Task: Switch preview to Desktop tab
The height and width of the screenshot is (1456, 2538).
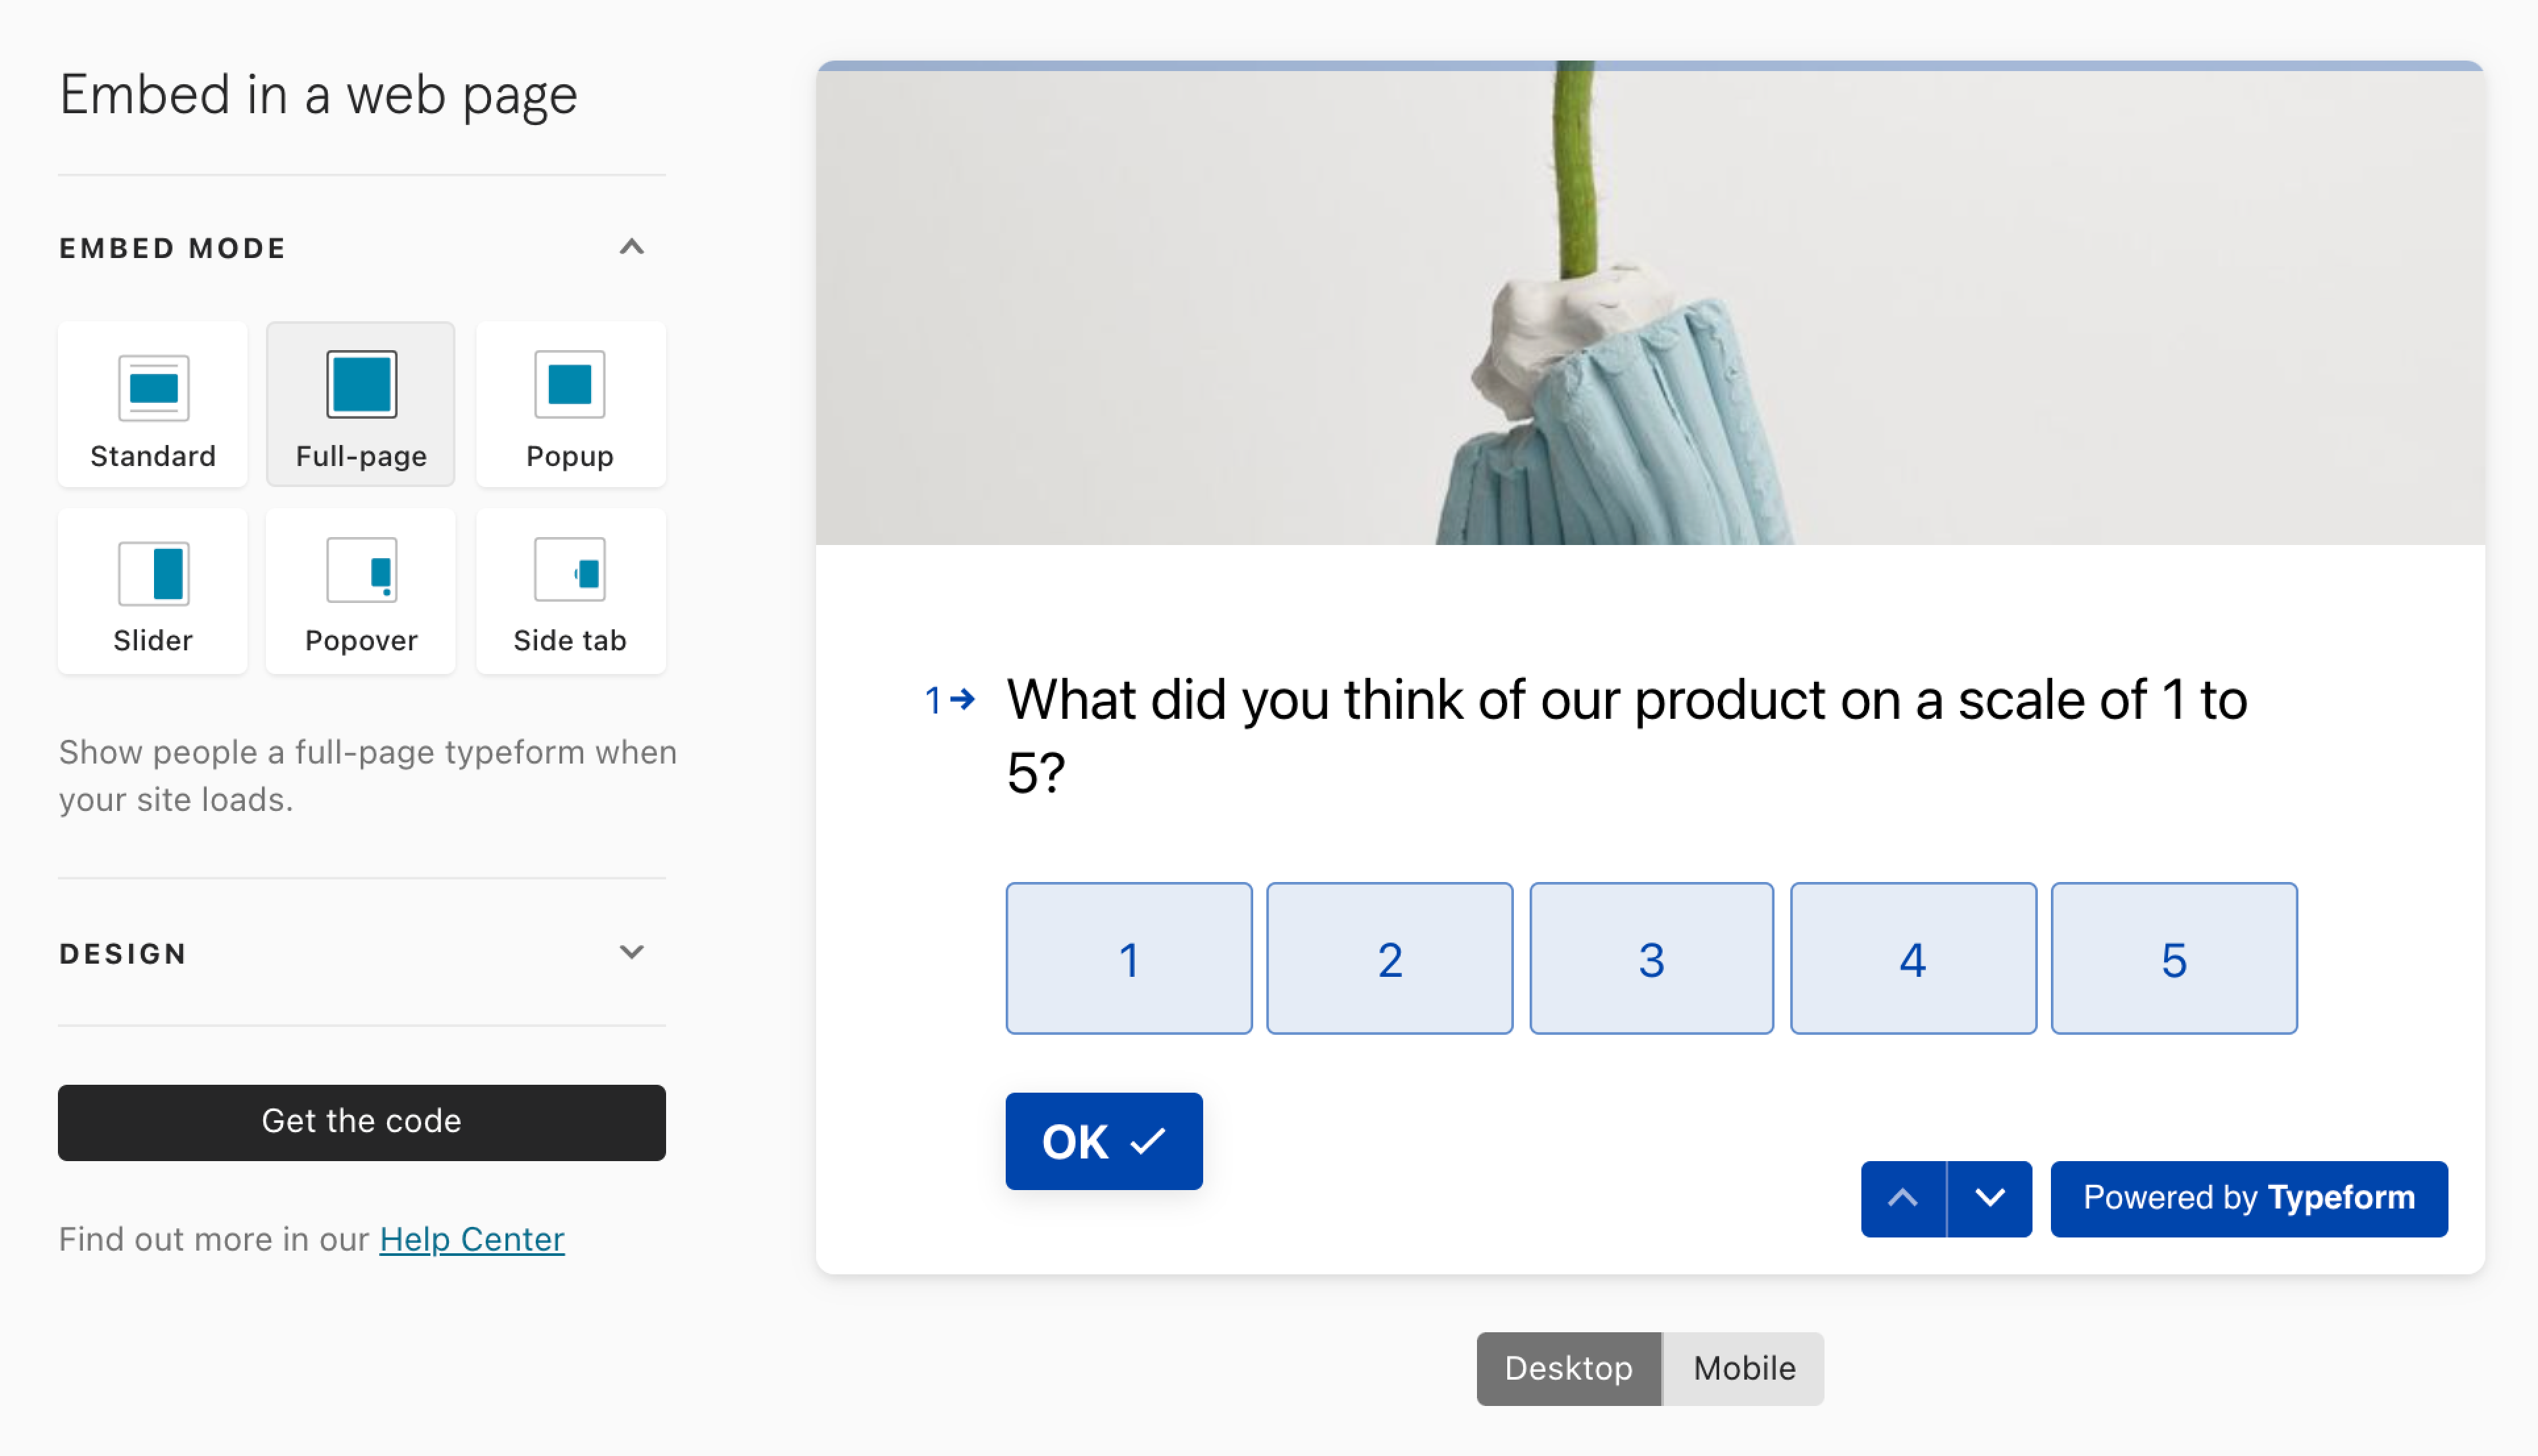Action: click(1568, 1368)
